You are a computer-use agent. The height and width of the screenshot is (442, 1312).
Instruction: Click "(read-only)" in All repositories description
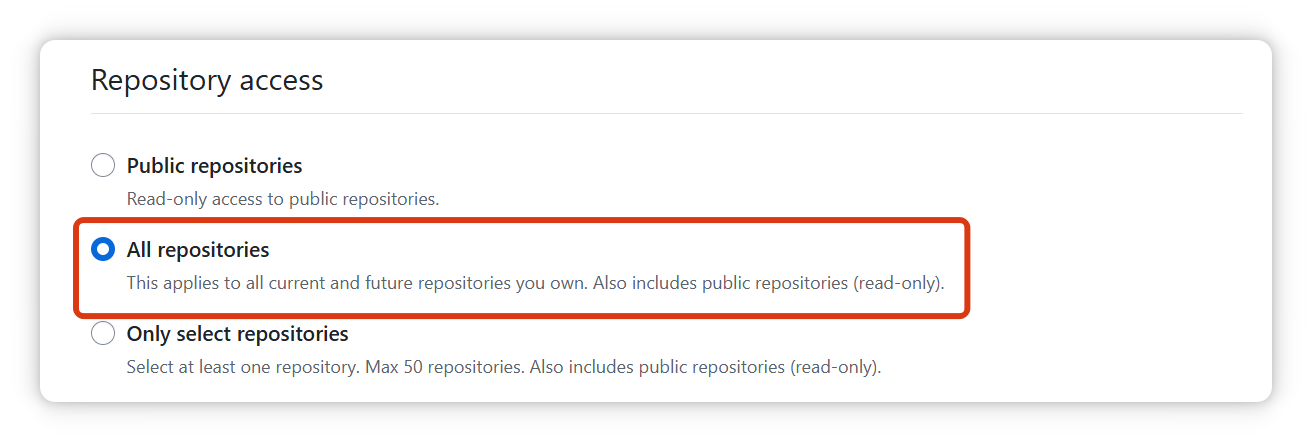[898, 283]
